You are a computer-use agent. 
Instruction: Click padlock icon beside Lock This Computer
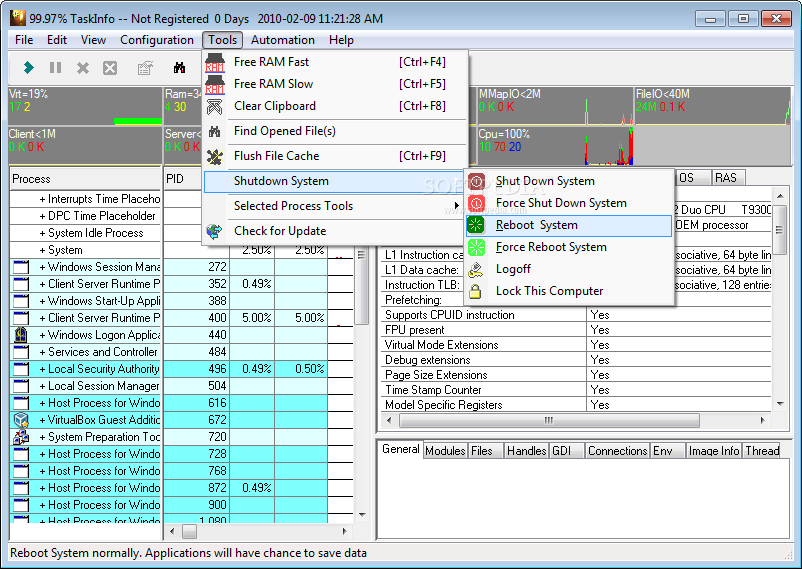click(475, 291)
